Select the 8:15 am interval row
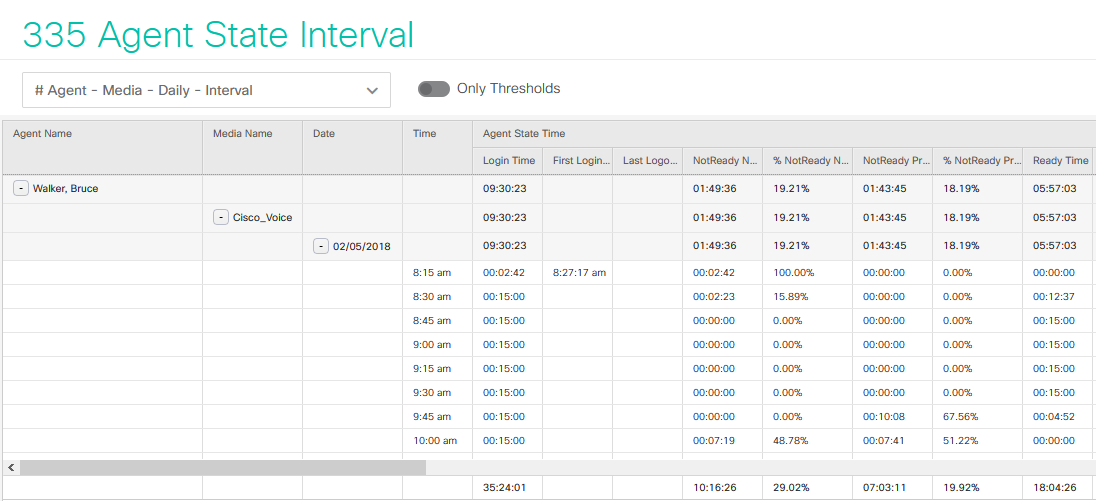This screenshot has height=503, width=1096. tap(548, 272)
